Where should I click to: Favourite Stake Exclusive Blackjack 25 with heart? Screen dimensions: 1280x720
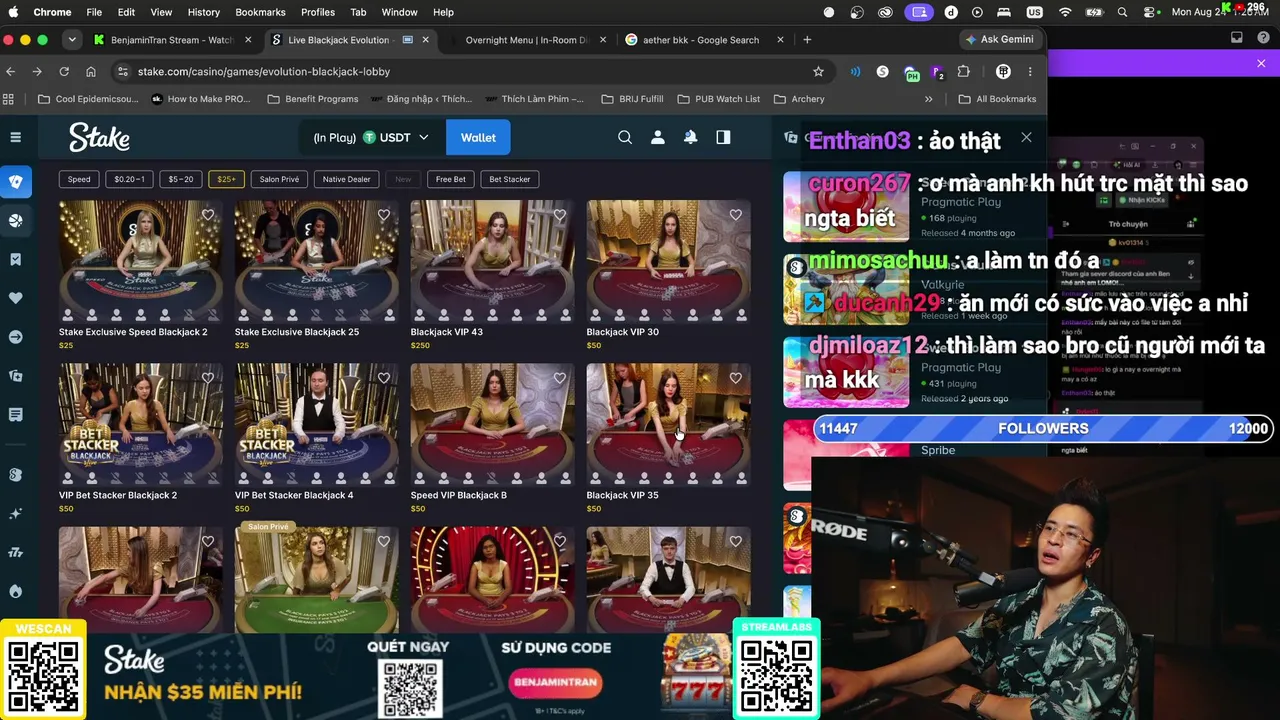[x=384, y=215]
